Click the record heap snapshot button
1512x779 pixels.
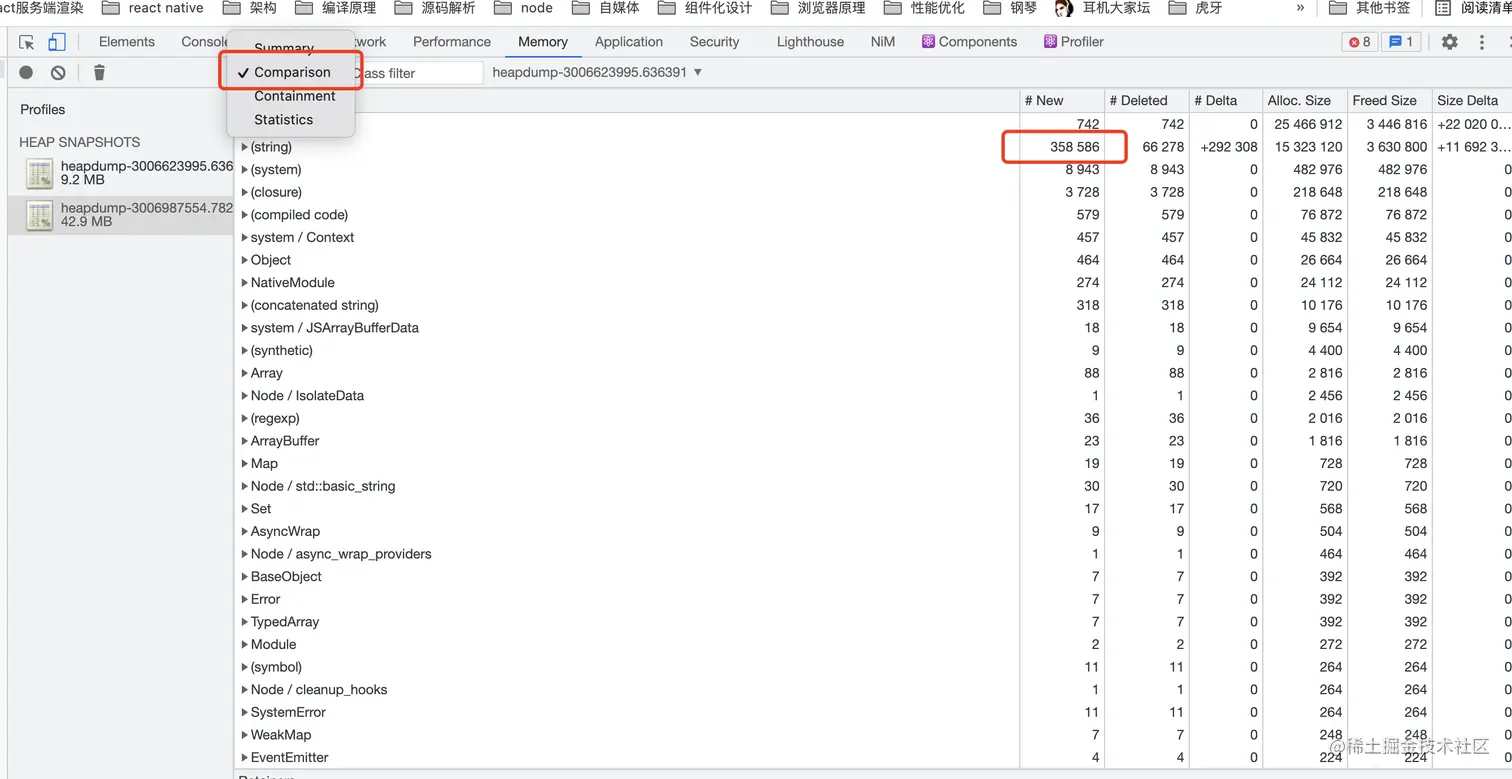26,72
